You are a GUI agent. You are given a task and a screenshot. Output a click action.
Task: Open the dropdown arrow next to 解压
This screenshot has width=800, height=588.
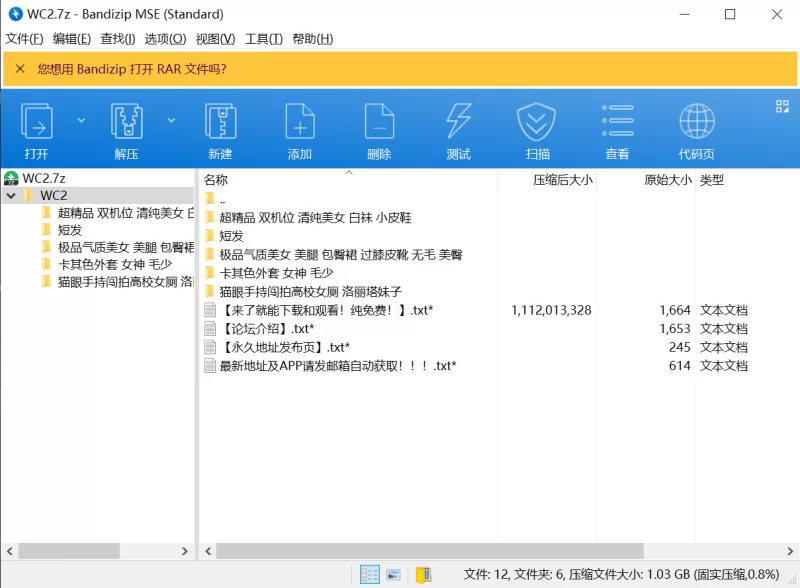point(171,120)
